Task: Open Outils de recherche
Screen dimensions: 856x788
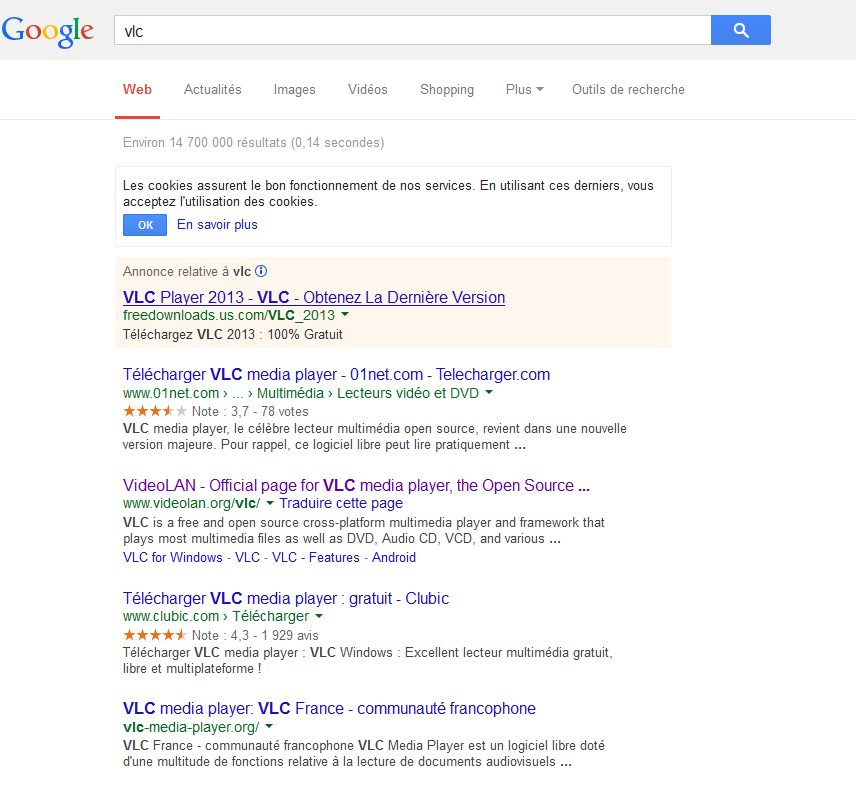Action: (628, 90)
